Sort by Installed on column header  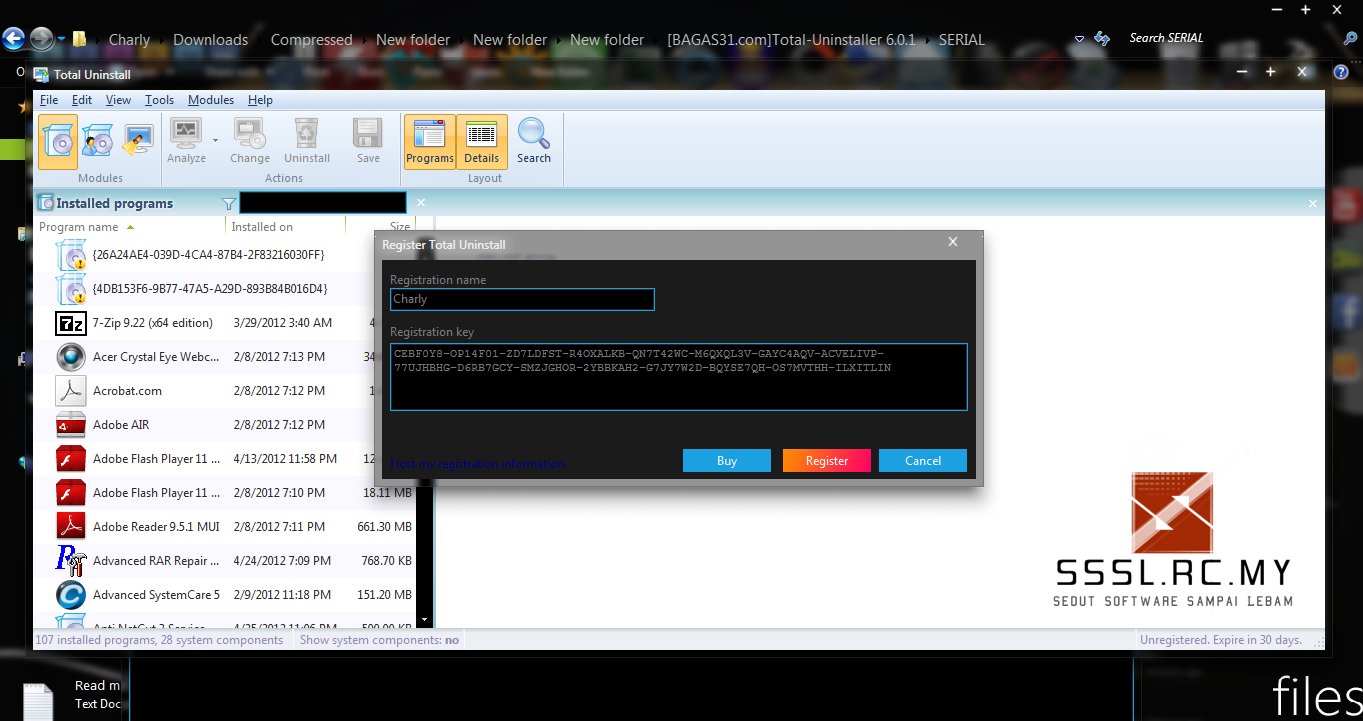(x=262, y=227)
